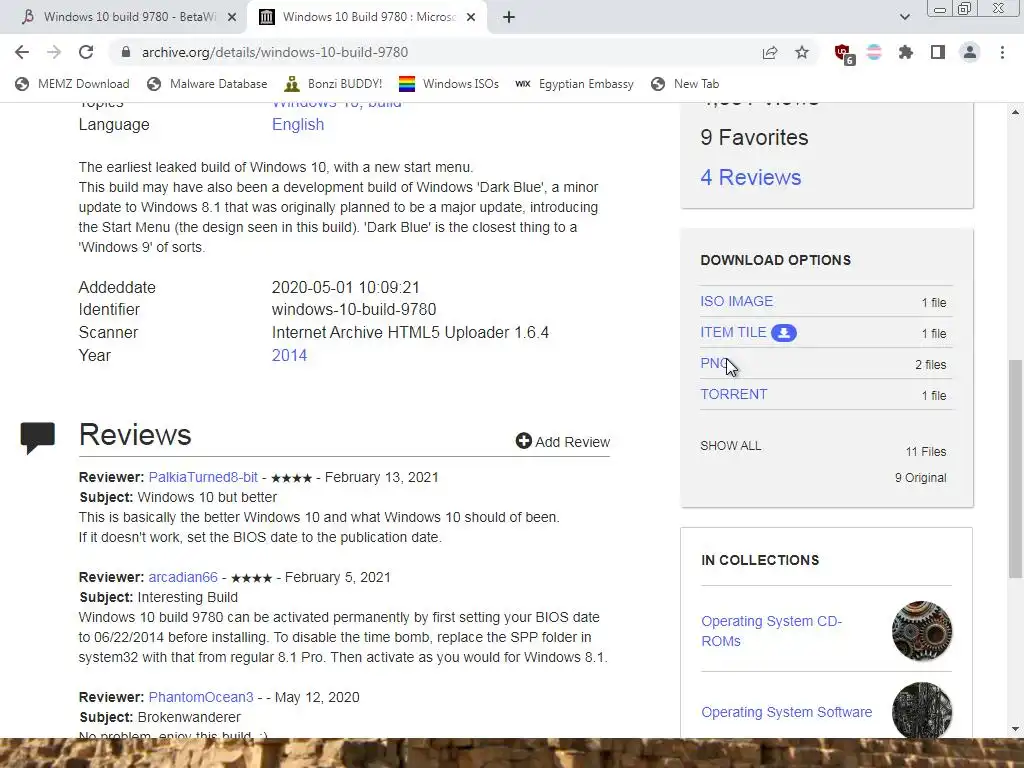Open the New Tab bookmark
This screenshot has height=768, width=1024.
685,84
